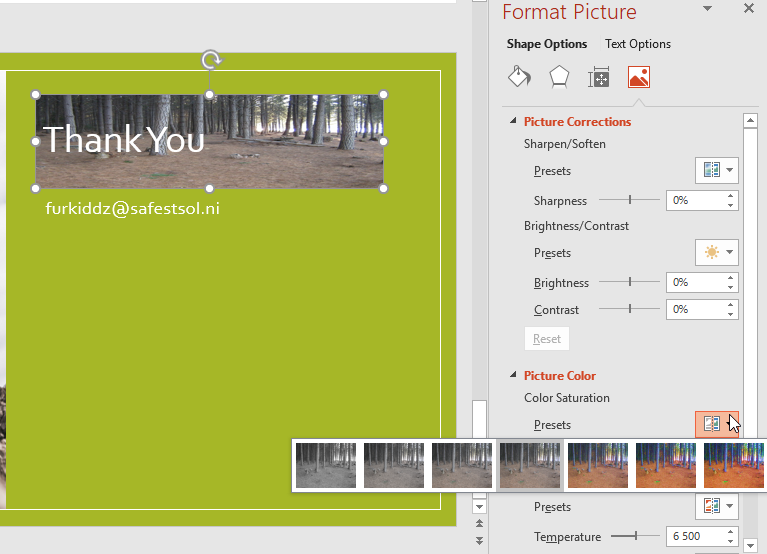
Task: Close the Format Picture pane
Action: coord(748,8)
